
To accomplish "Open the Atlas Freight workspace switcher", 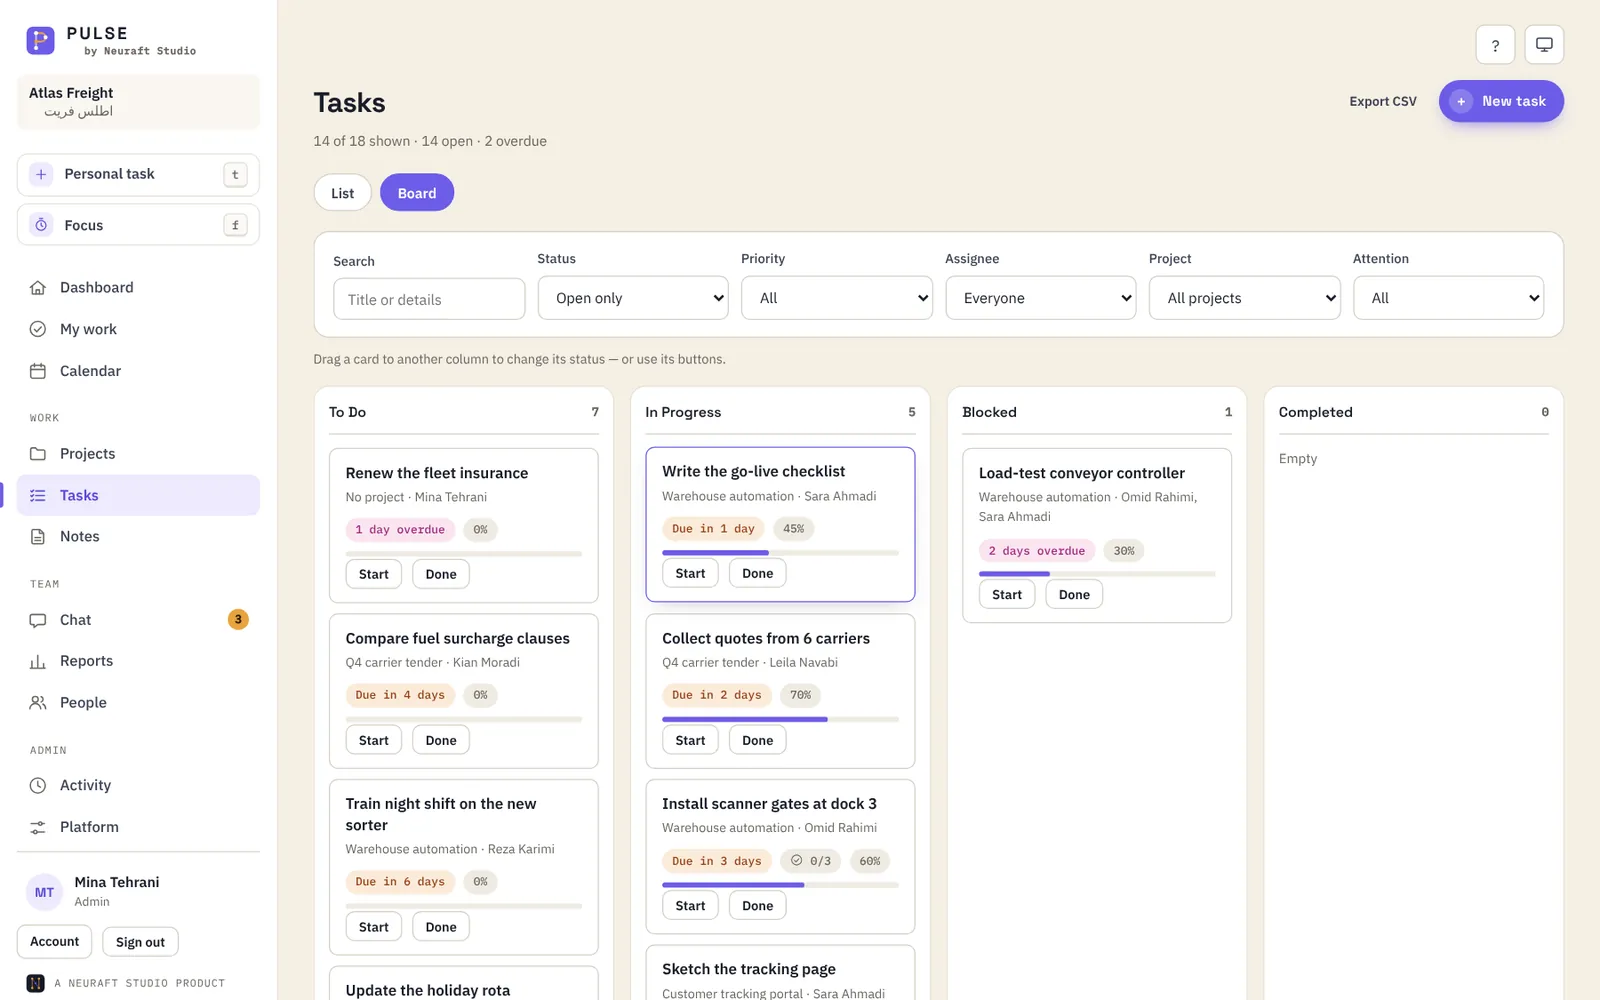I will 138,102.
